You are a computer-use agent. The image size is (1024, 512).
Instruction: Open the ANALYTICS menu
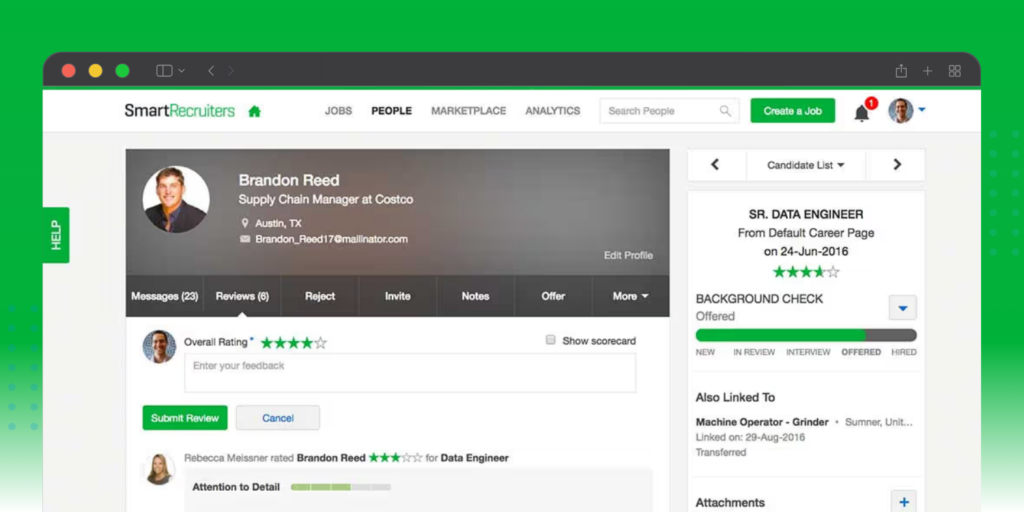click(552, 111)
